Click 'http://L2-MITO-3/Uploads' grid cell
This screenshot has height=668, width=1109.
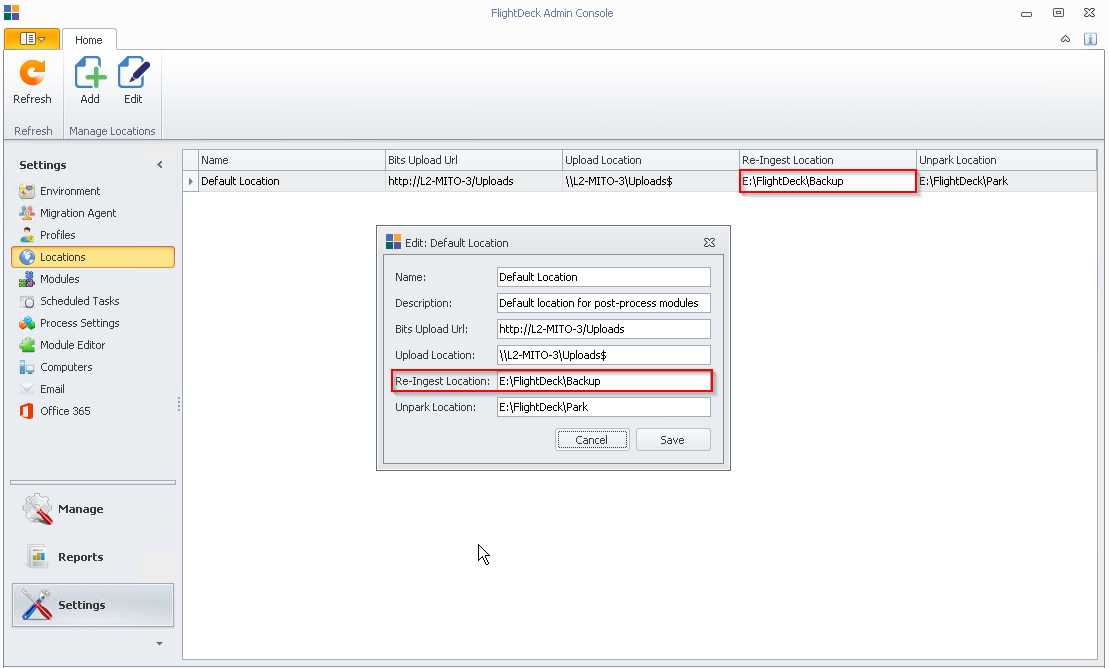(473, 181)
